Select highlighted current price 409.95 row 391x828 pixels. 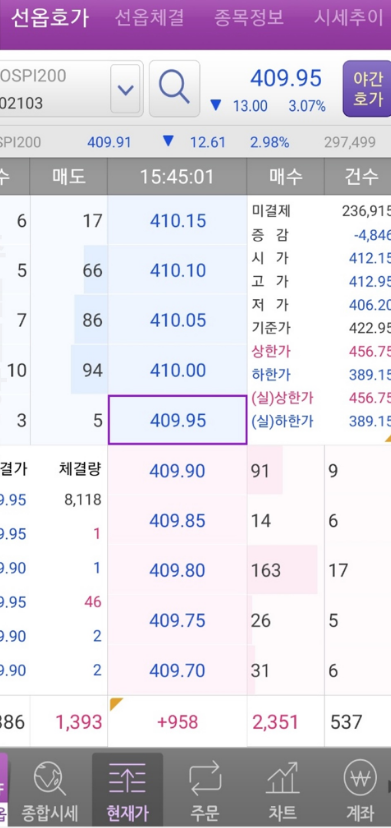178,420
